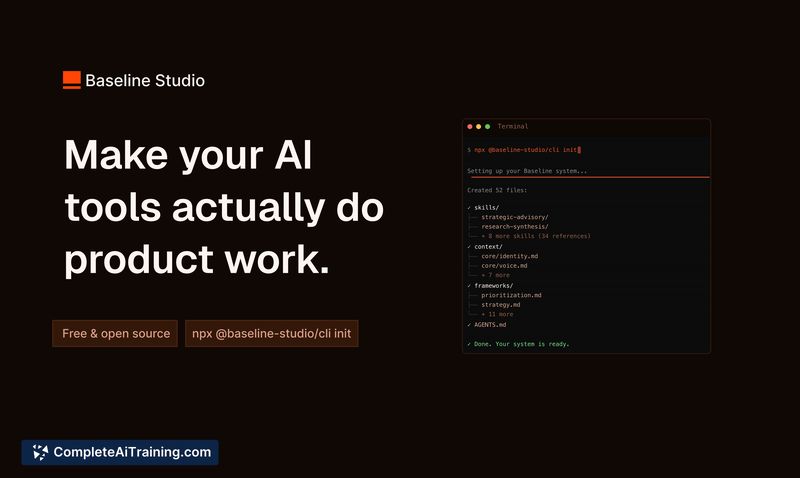Click the Terminal window title
The image size is (800, 478).
point(513,127)
